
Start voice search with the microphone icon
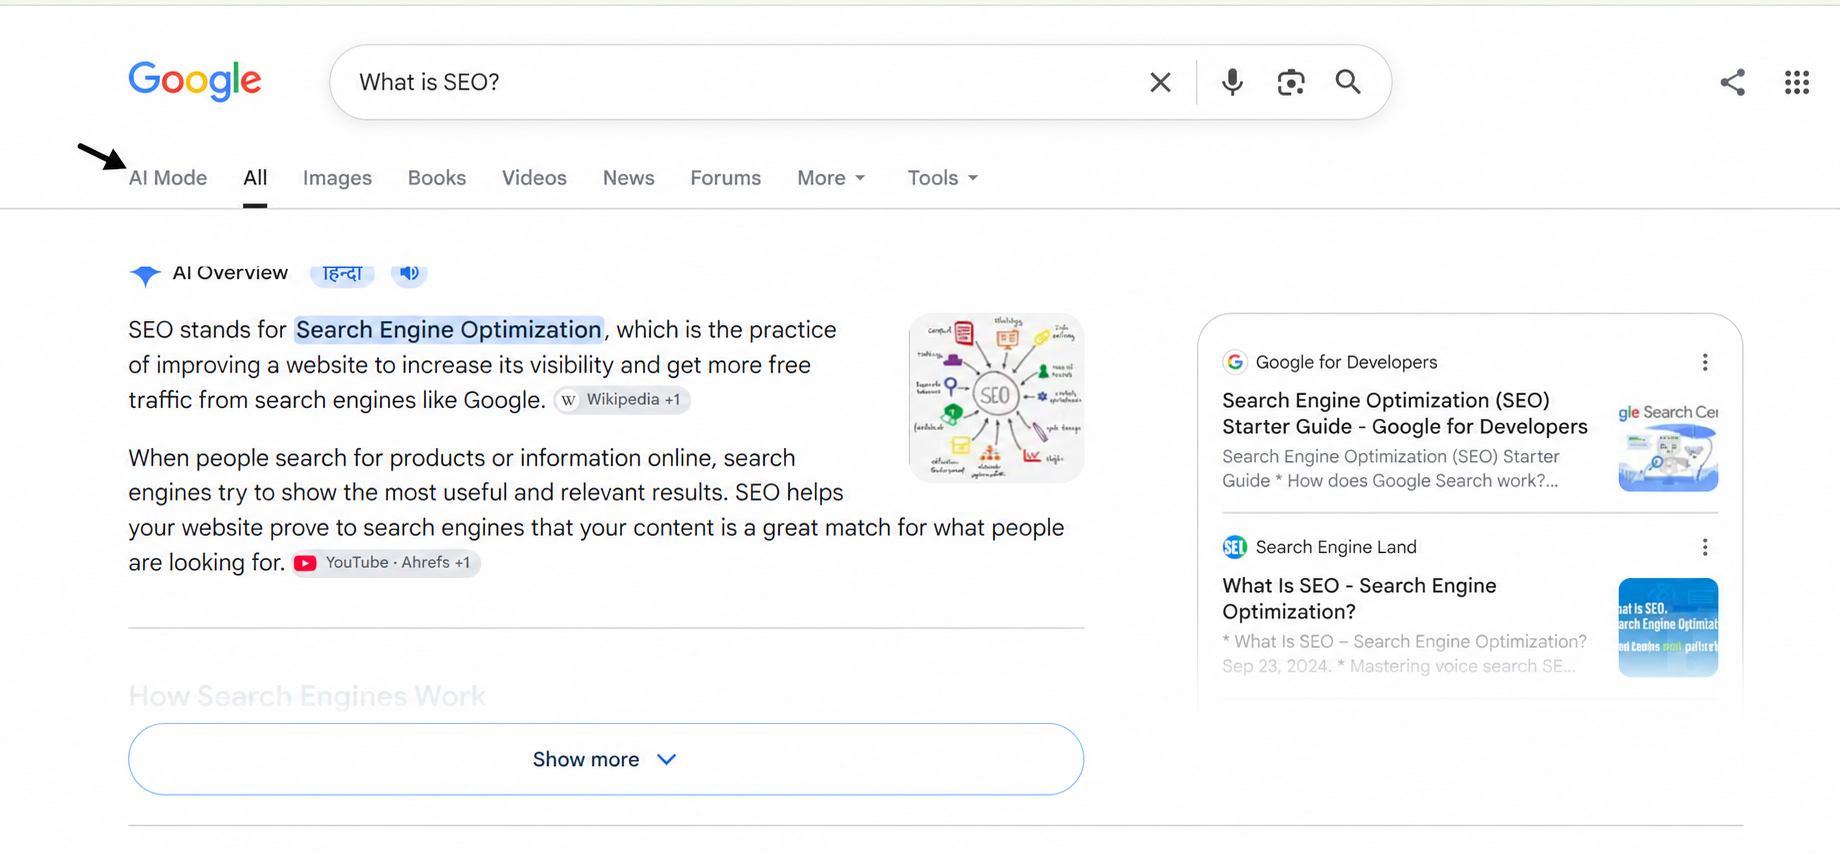pos(1232,82)
